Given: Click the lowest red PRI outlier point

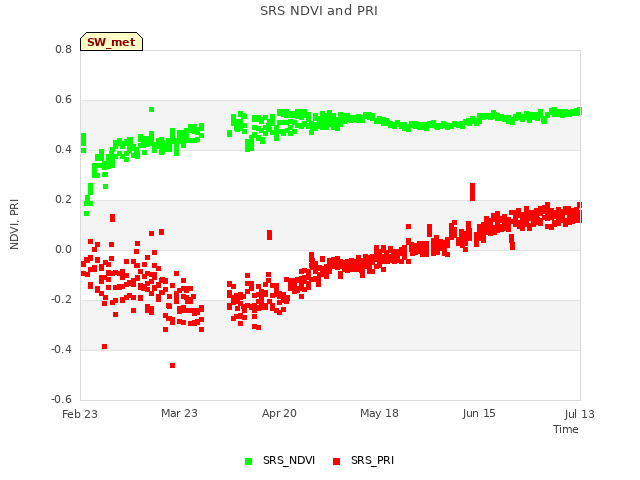Looking at the screenshot, I should (x=173, y=366).
